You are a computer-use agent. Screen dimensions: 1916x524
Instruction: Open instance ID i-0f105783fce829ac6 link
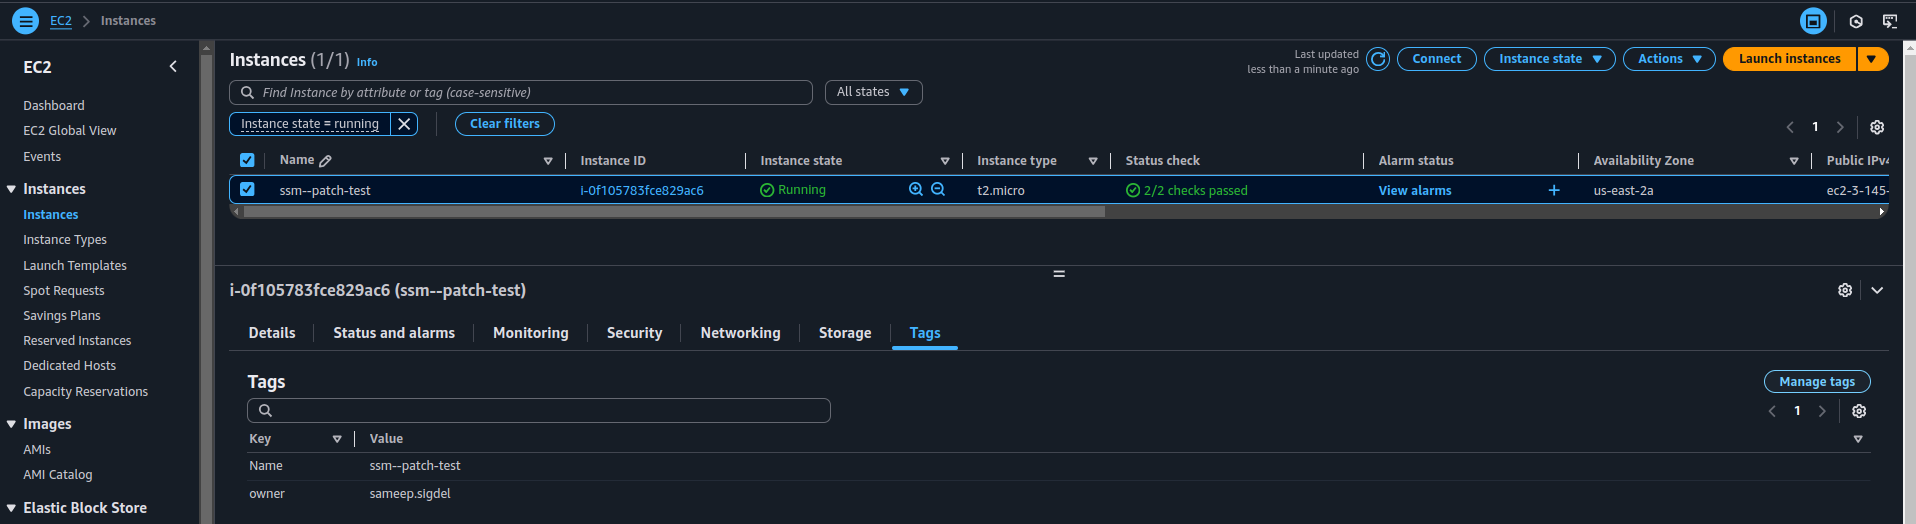click(642, 190)
